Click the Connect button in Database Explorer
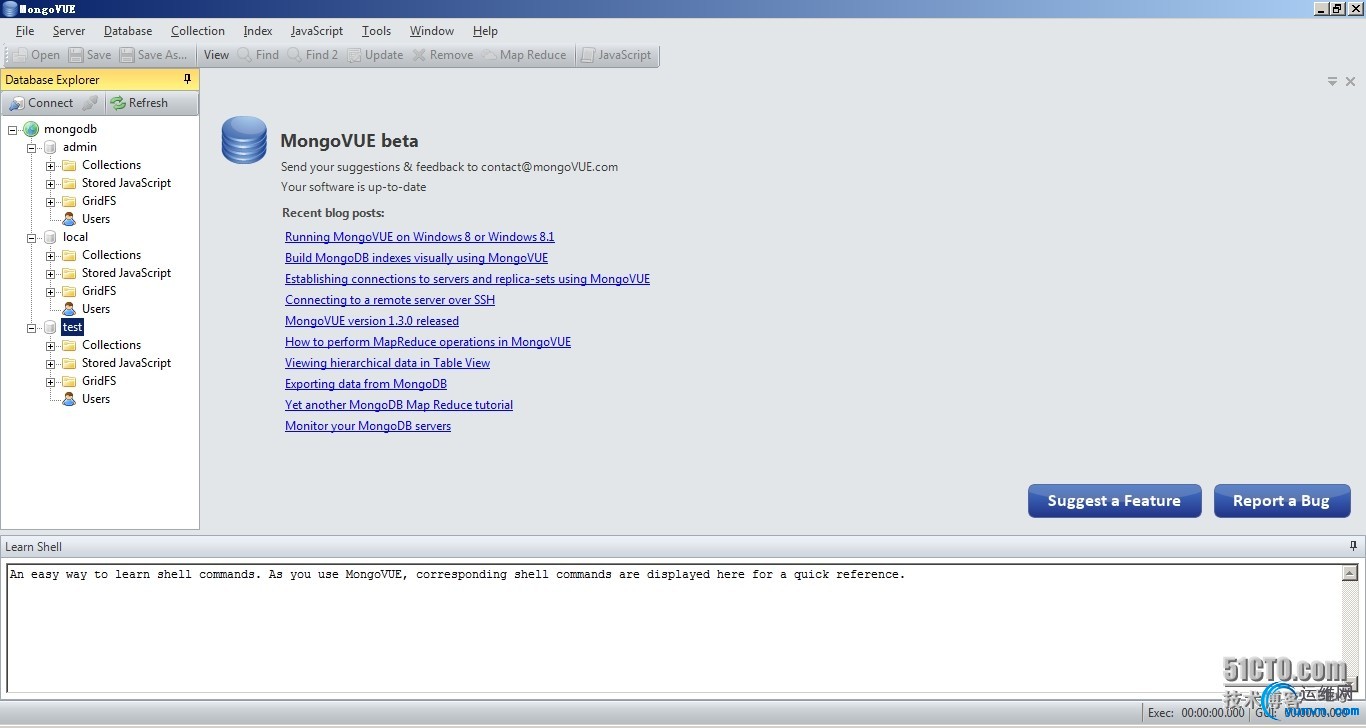Viewport: 1366px width, 728px height. pyautogui.click(x=41, y=103)
